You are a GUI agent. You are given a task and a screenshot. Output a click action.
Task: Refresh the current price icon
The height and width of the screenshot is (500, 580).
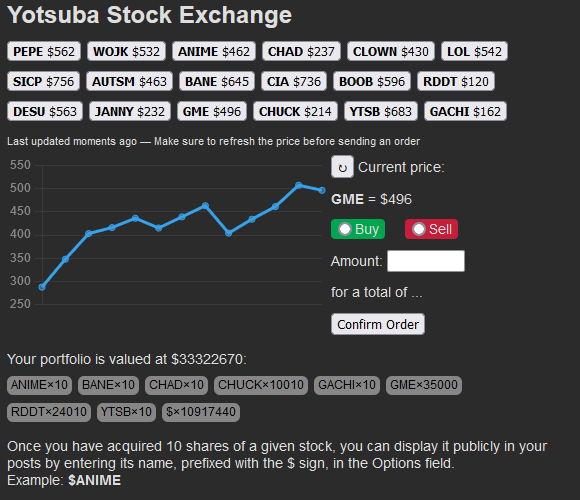342,167
